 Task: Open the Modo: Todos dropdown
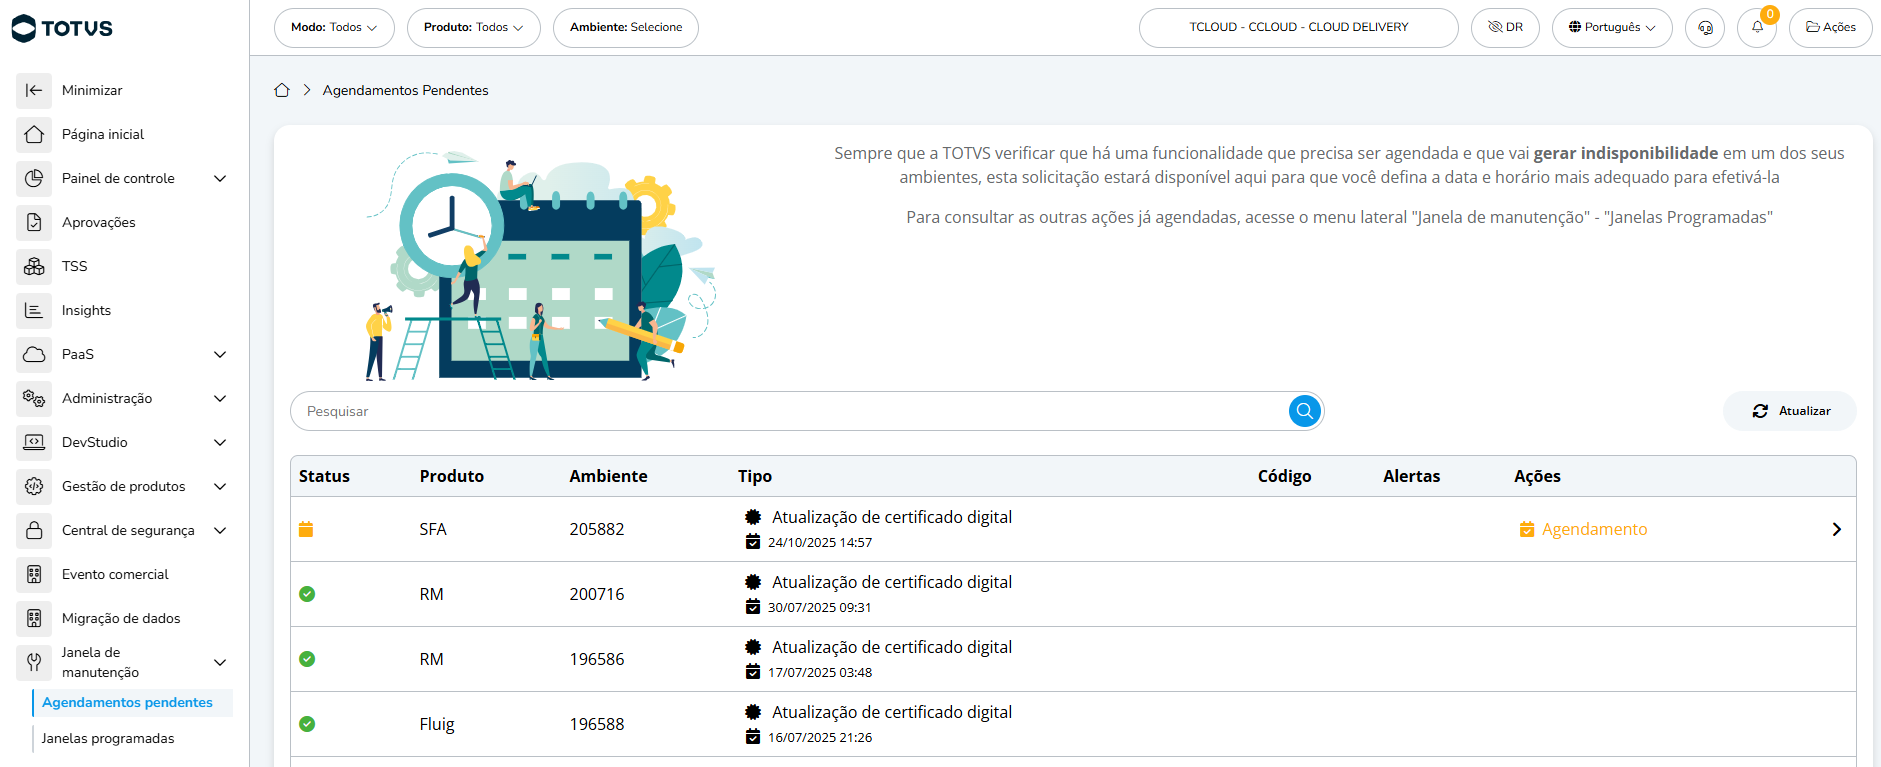click(x=334, y=28)
